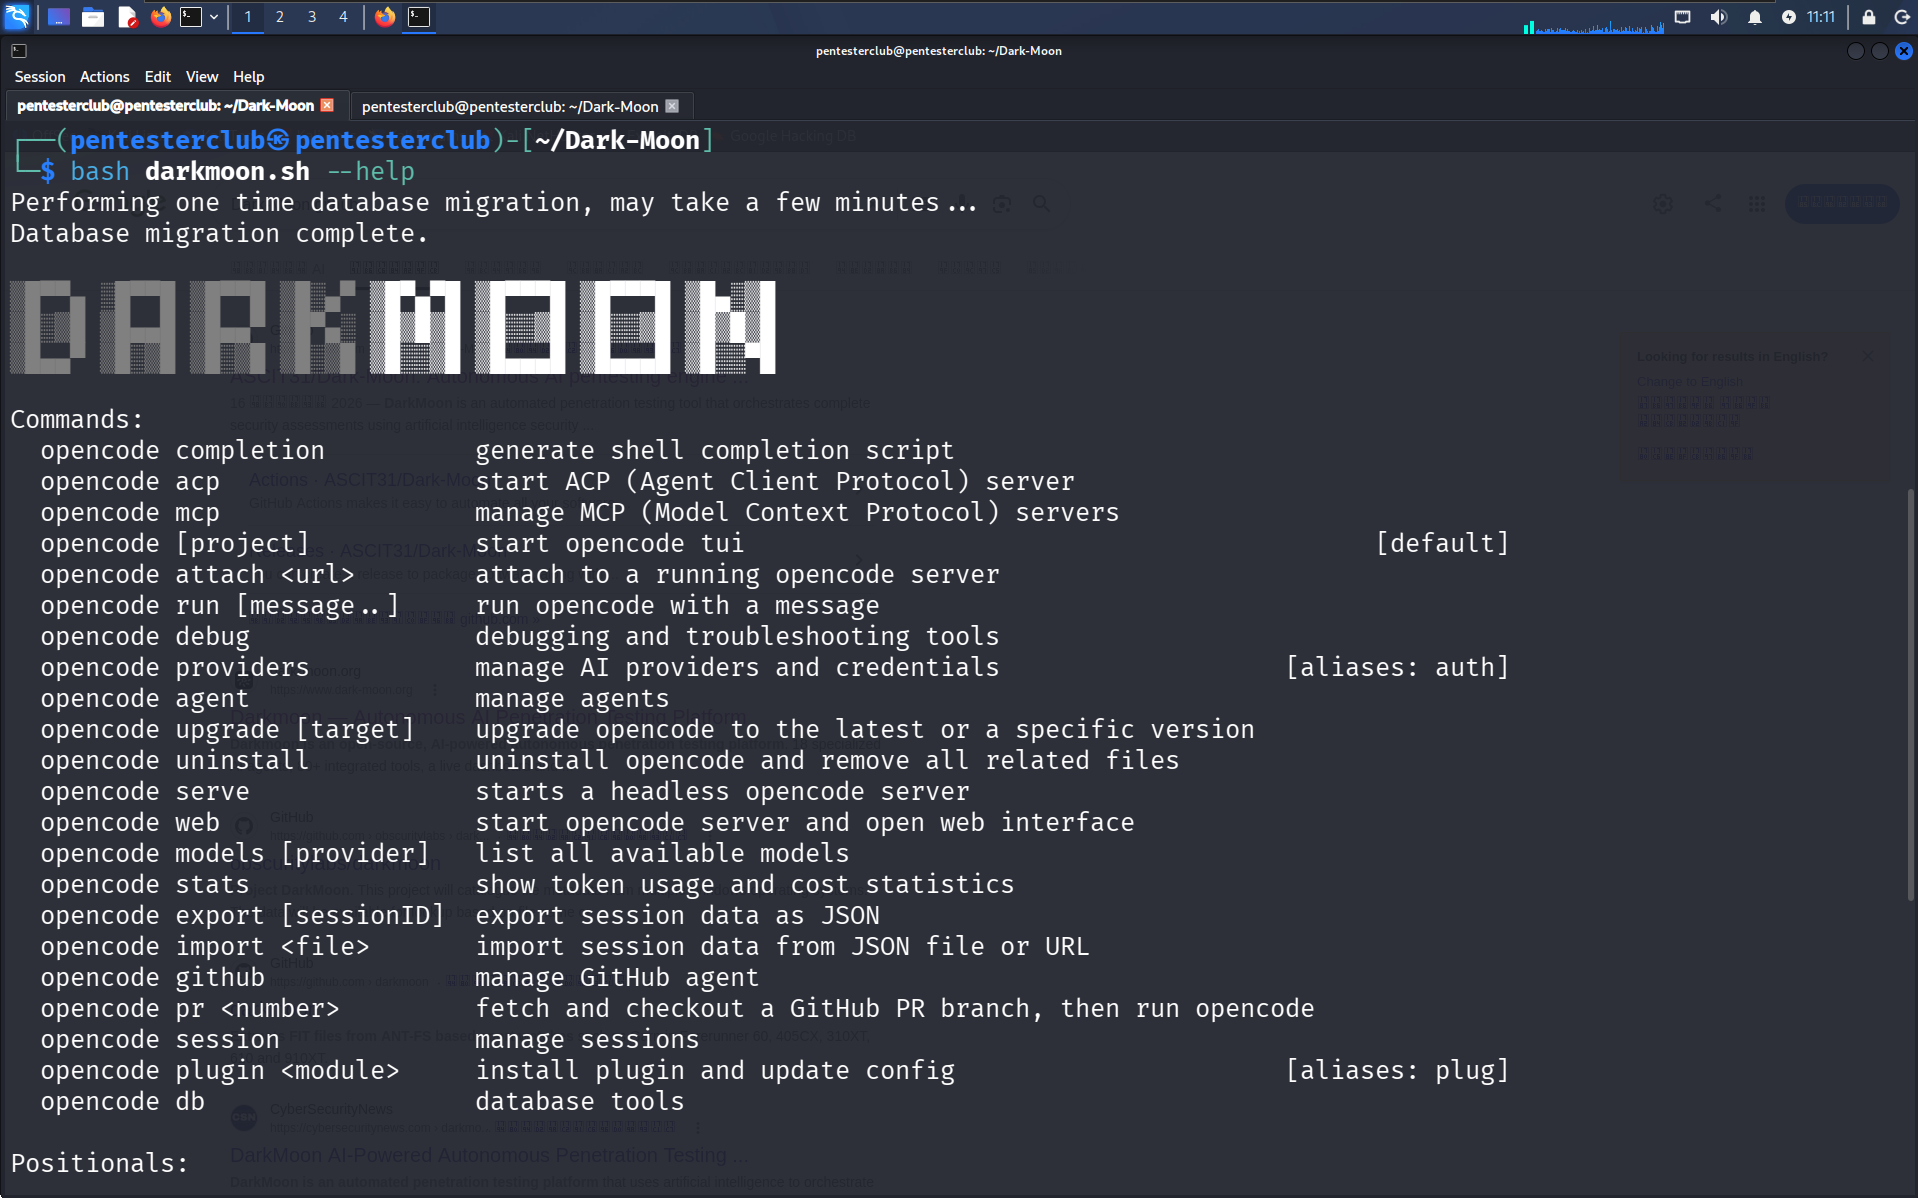The height and width of the screenshot is (1198, 1918).
Task: Click the '[aliases: auth]' label
Action: pyautogui.click(x=1397, y=667)
